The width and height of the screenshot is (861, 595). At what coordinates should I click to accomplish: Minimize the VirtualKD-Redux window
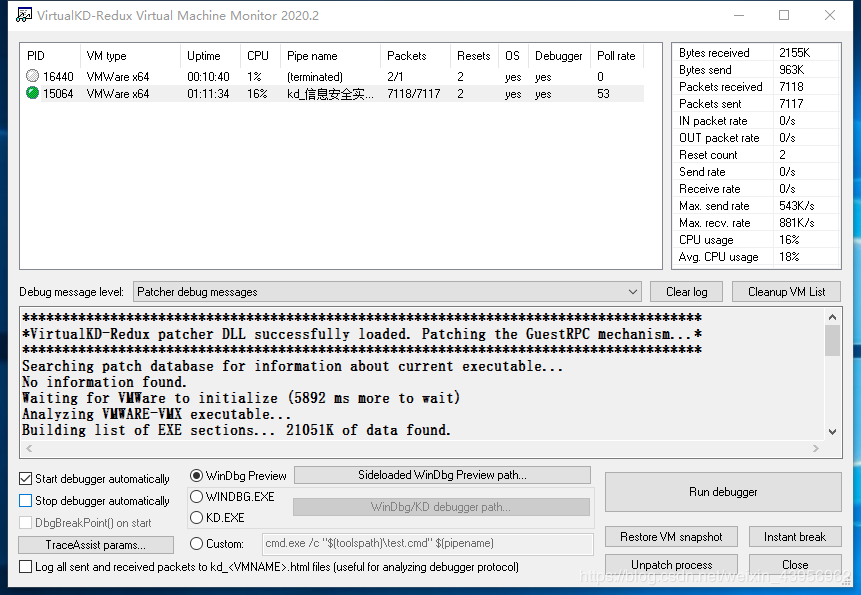[739, 15]
